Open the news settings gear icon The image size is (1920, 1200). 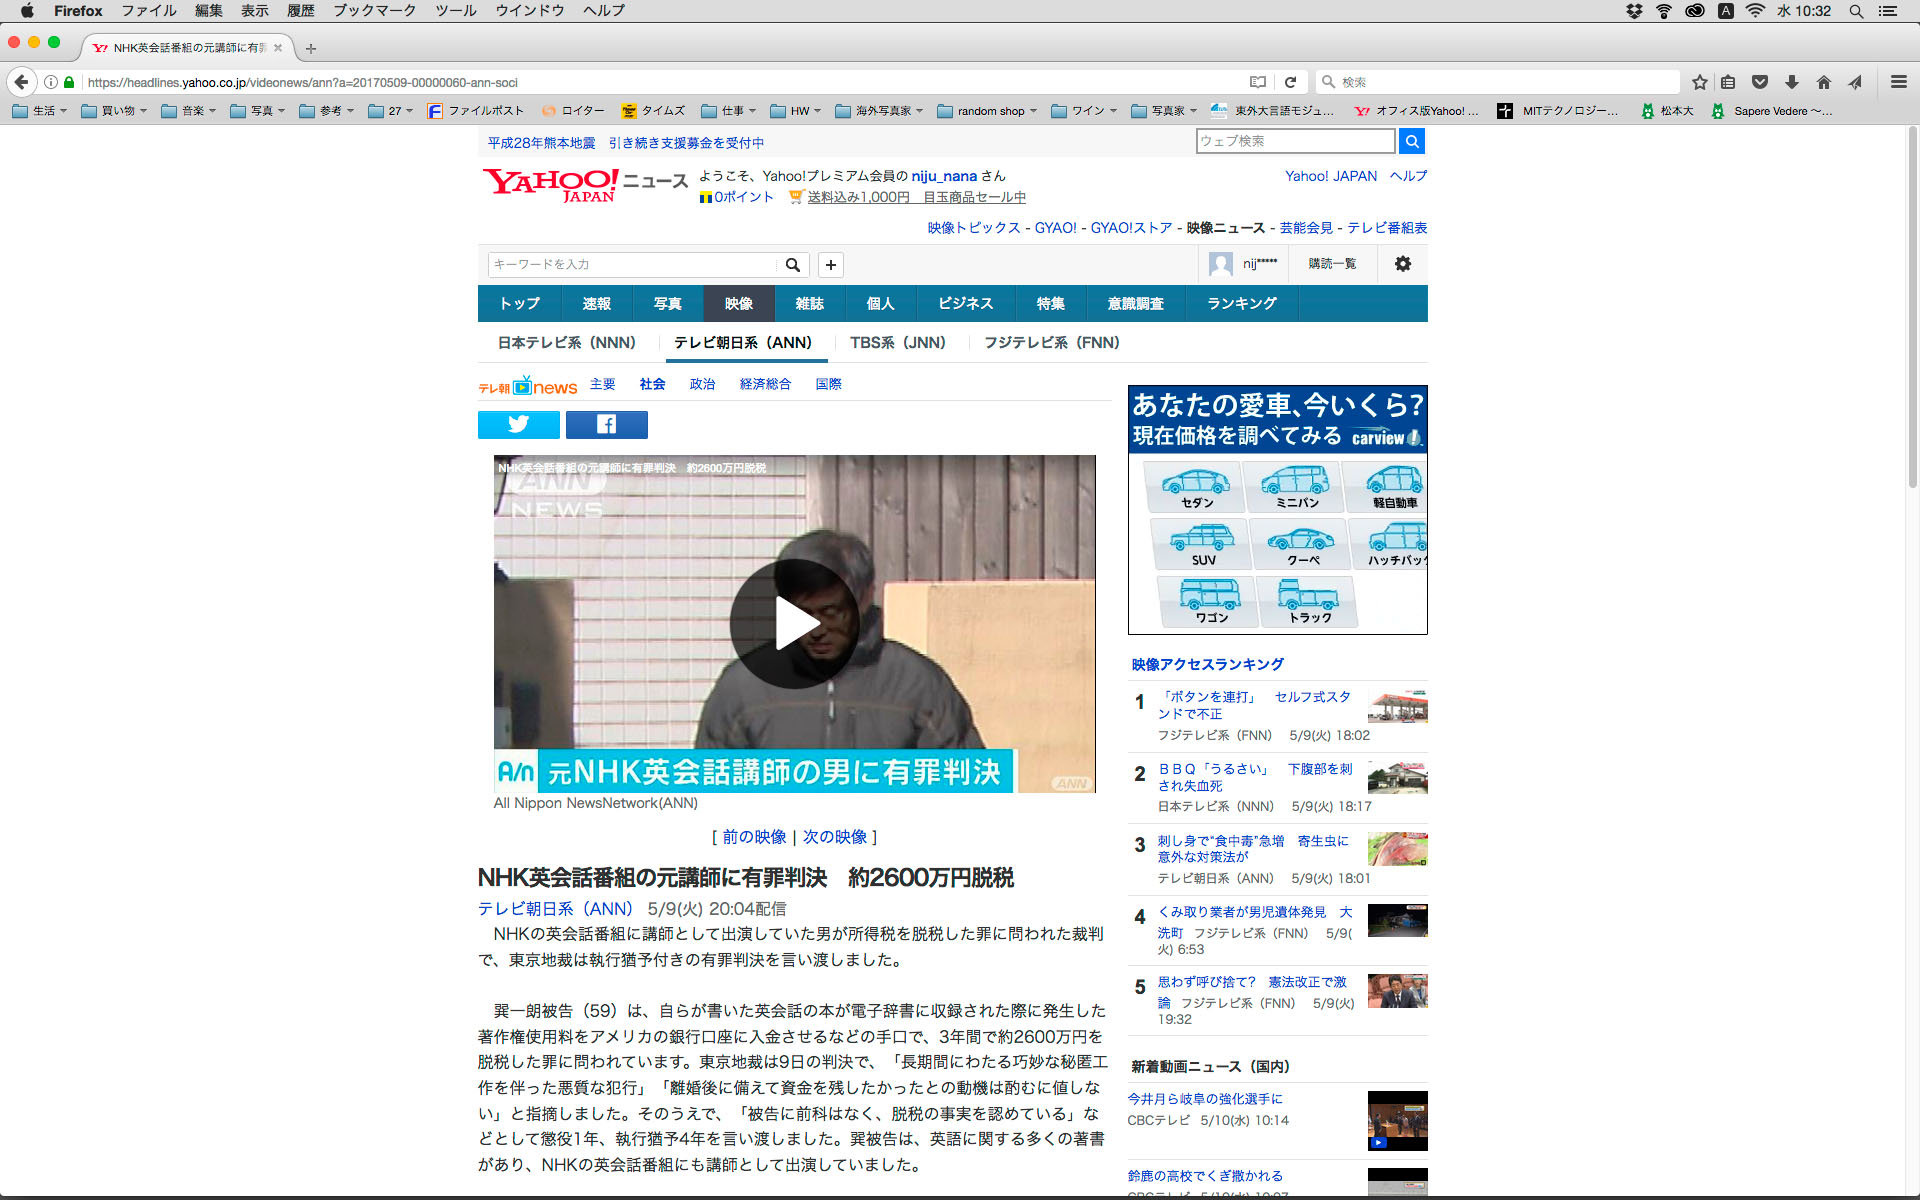1402,264
